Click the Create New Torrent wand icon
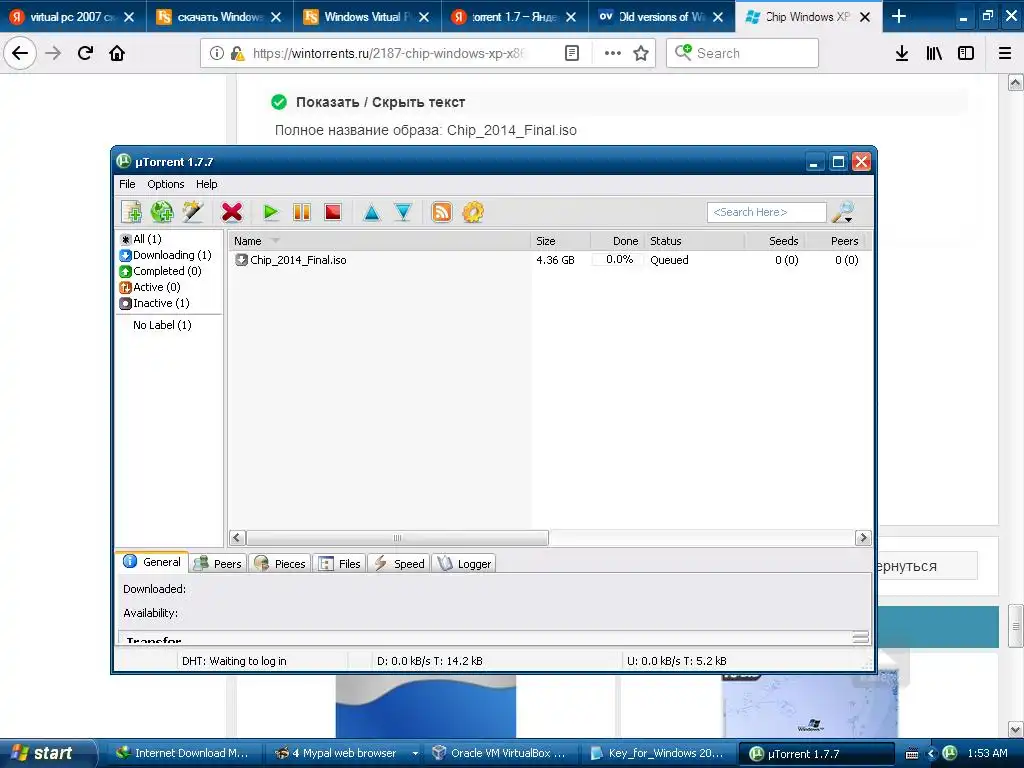 [193, 212]
